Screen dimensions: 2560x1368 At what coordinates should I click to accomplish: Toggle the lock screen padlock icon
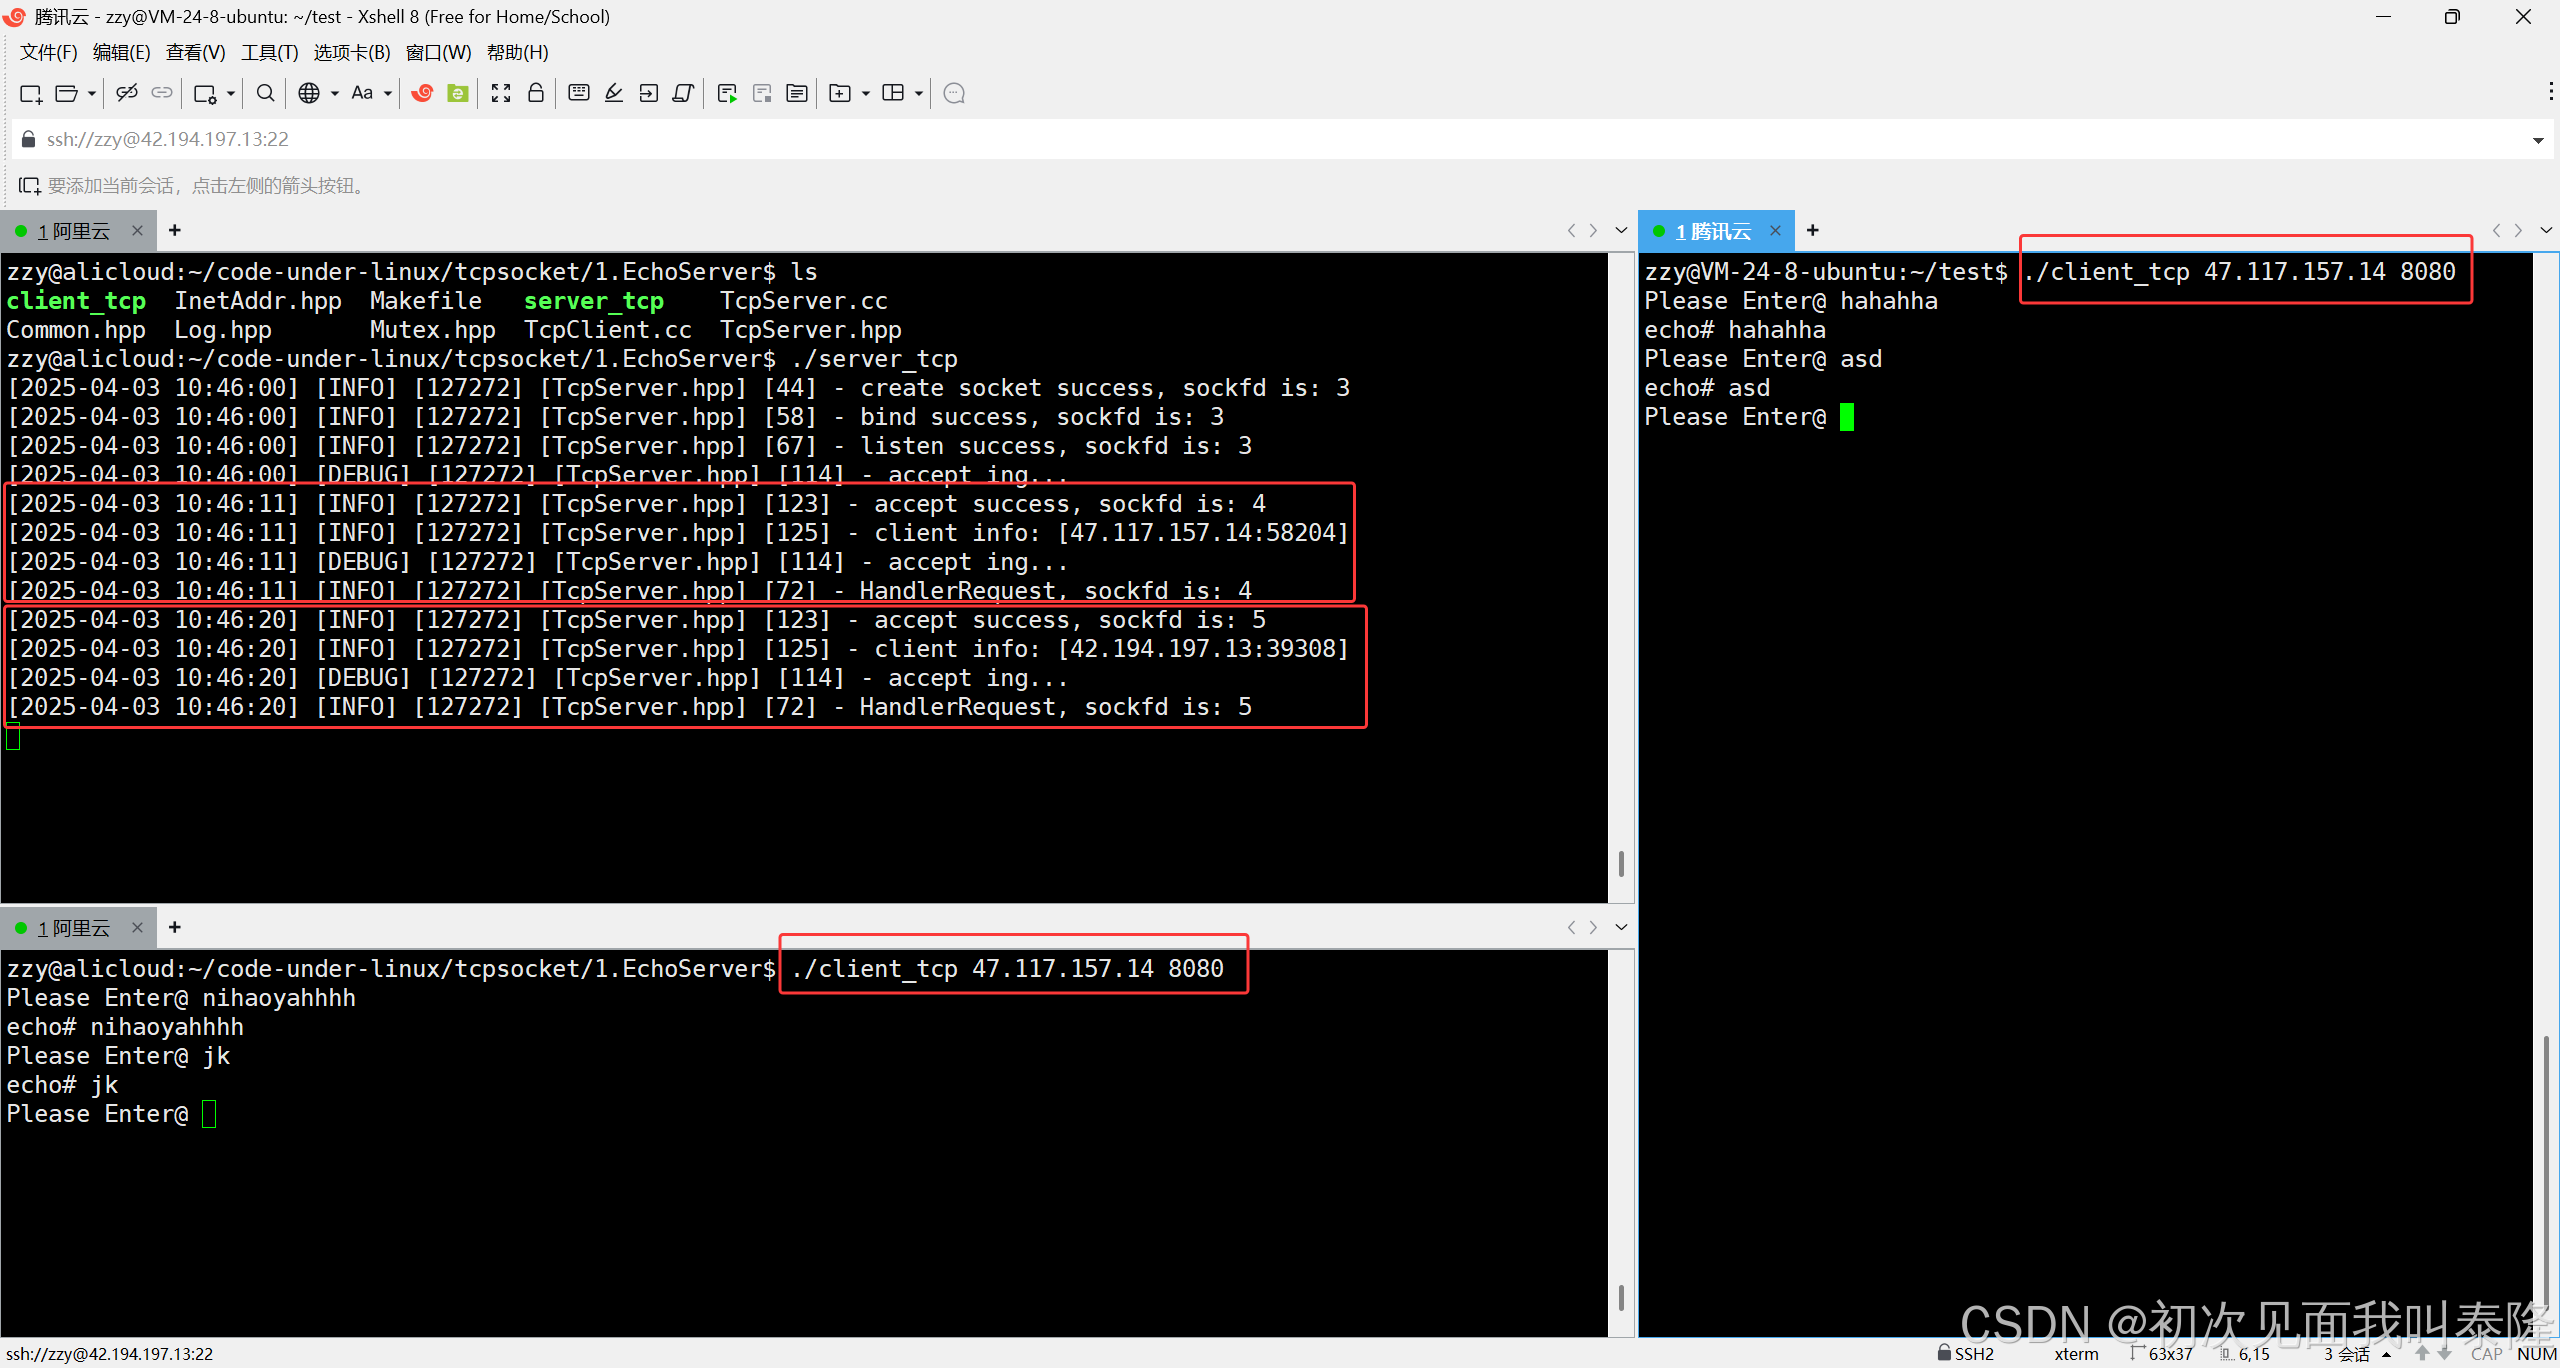tap(536, 93)
